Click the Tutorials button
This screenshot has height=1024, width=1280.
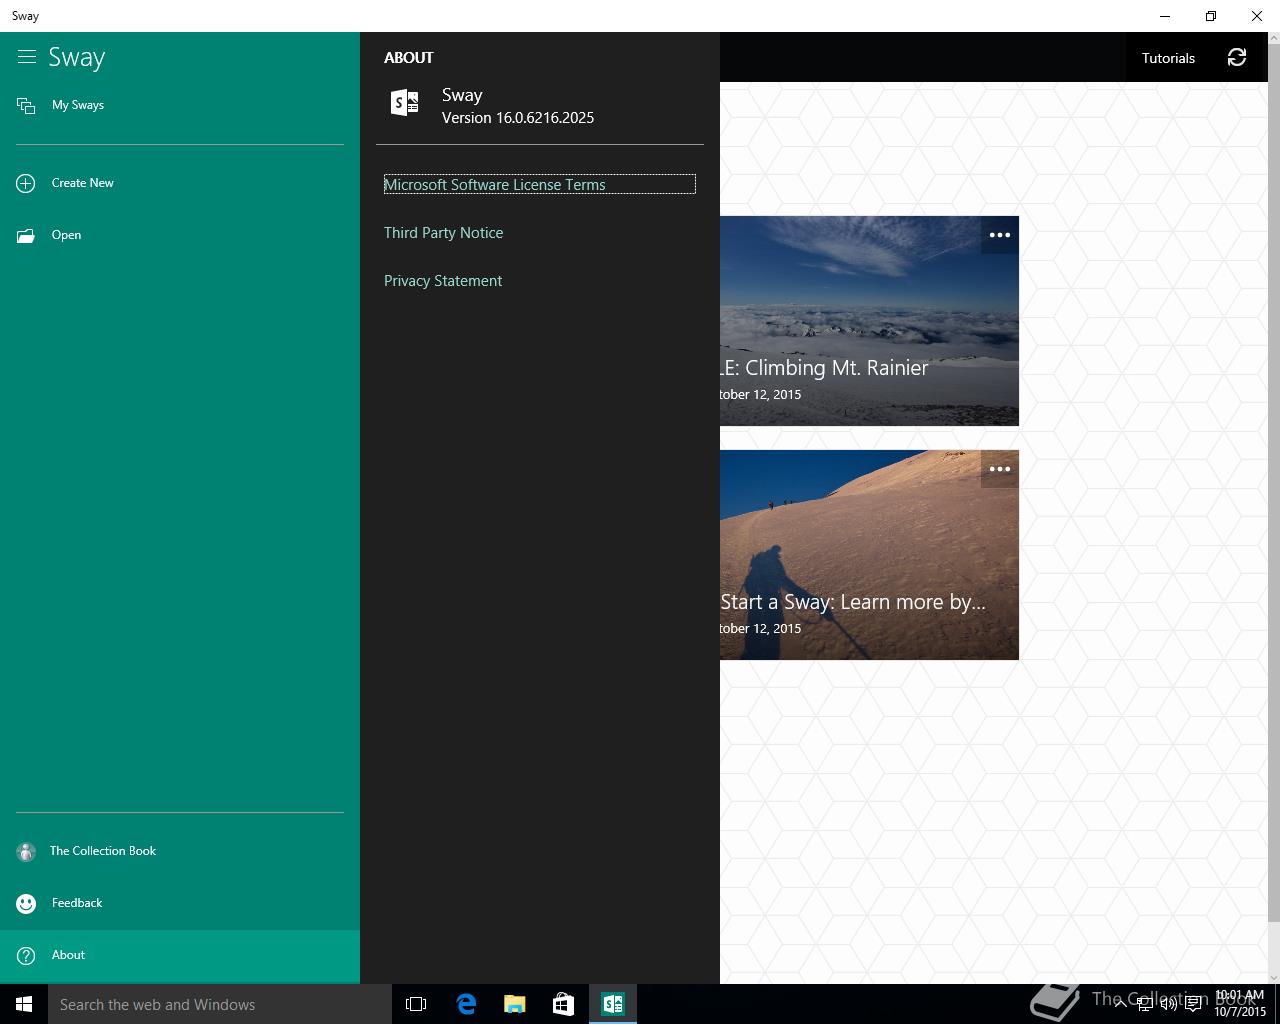point(1168,58)
